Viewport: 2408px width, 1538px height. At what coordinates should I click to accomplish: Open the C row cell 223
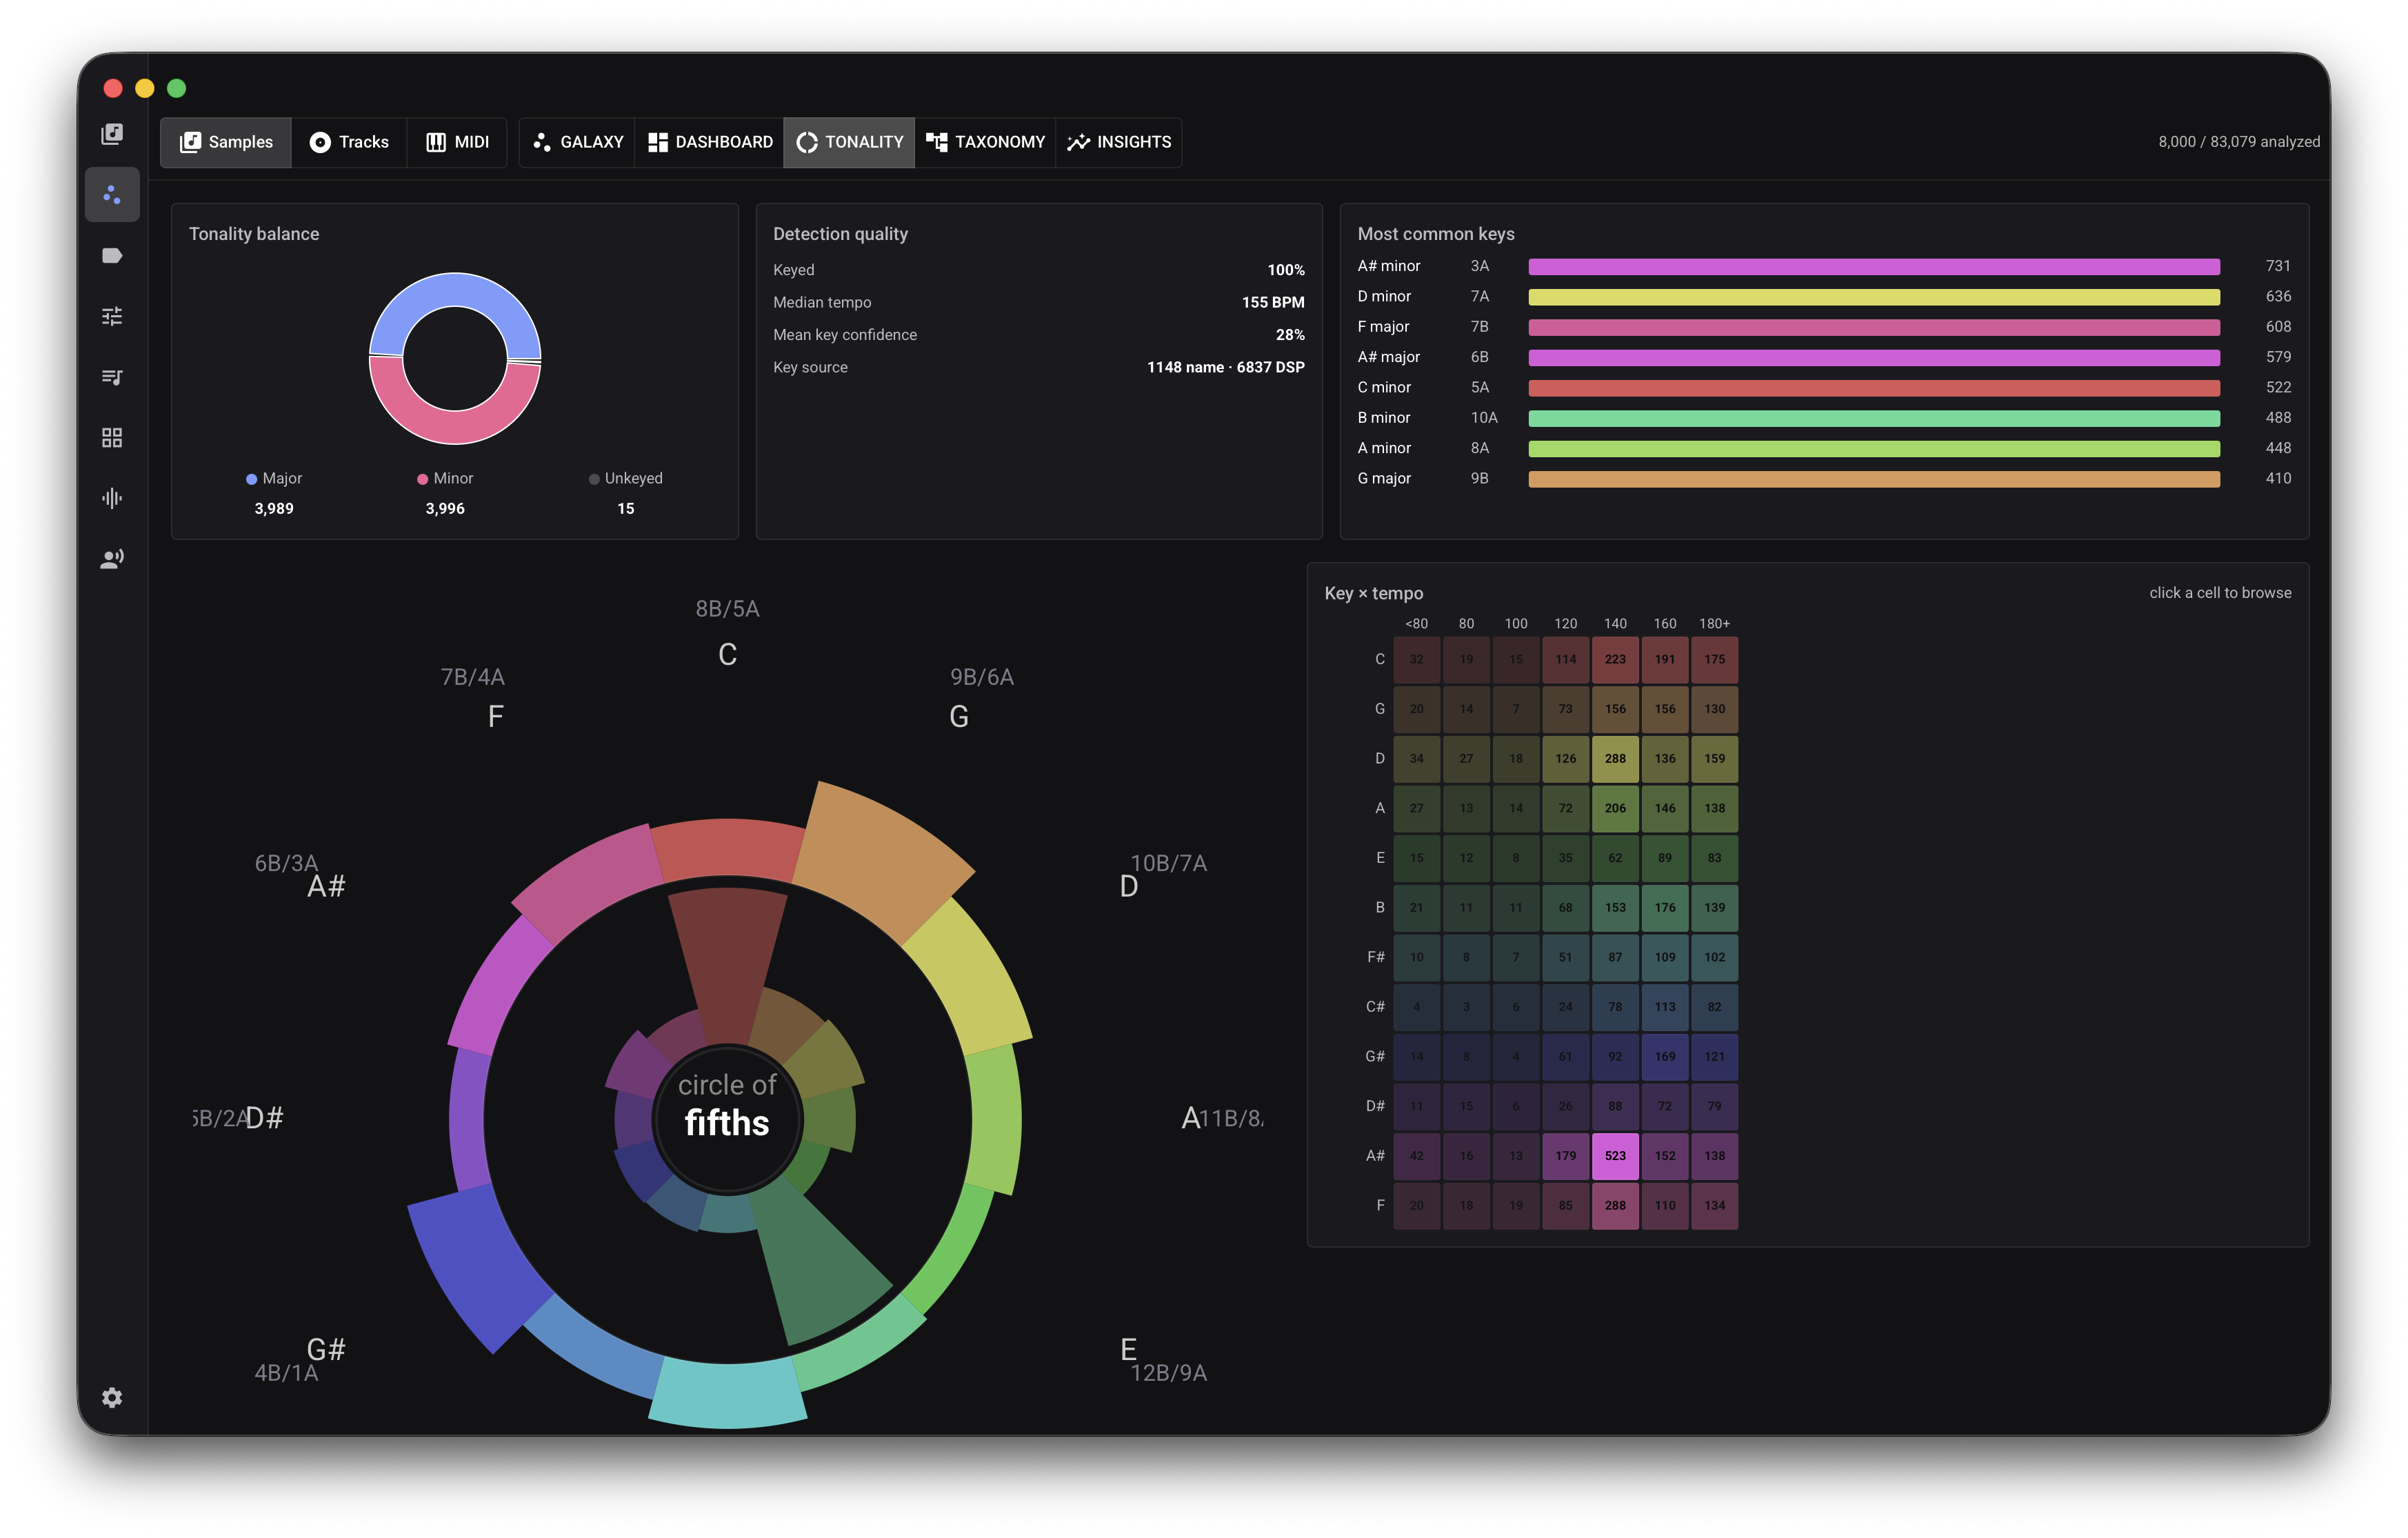coord(1615,660)
